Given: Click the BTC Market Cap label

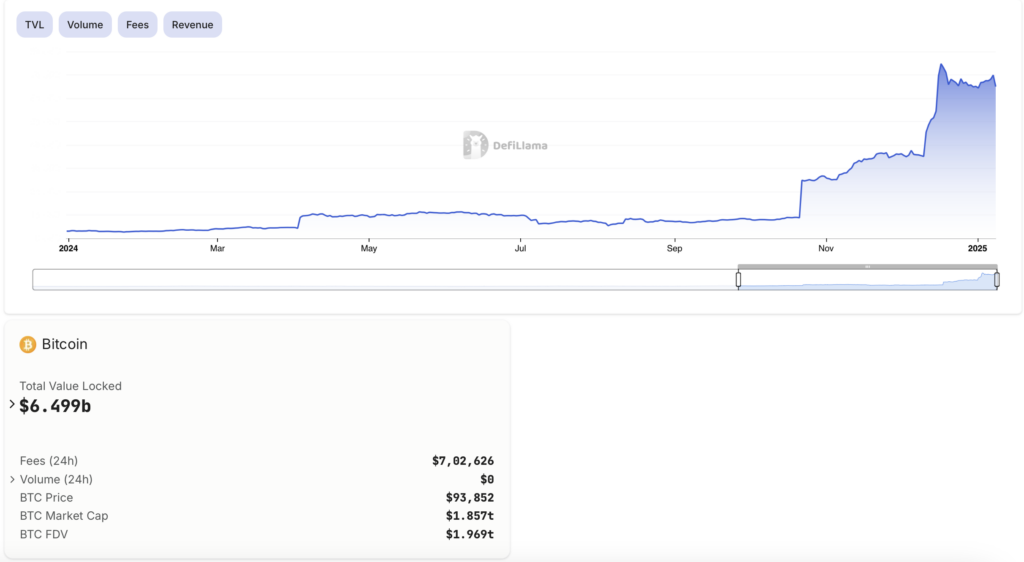Looking at the screenshot, I should 64,516.
